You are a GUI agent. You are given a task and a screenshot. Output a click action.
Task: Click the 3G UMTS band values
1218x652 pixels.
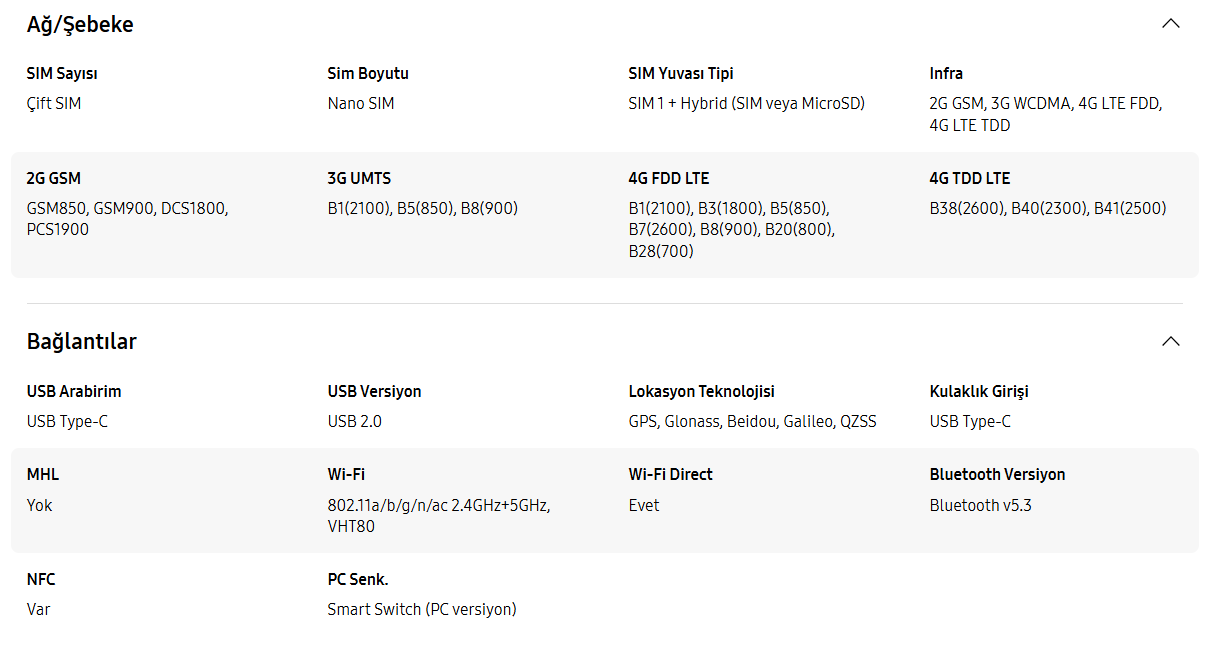pos(423,209)
